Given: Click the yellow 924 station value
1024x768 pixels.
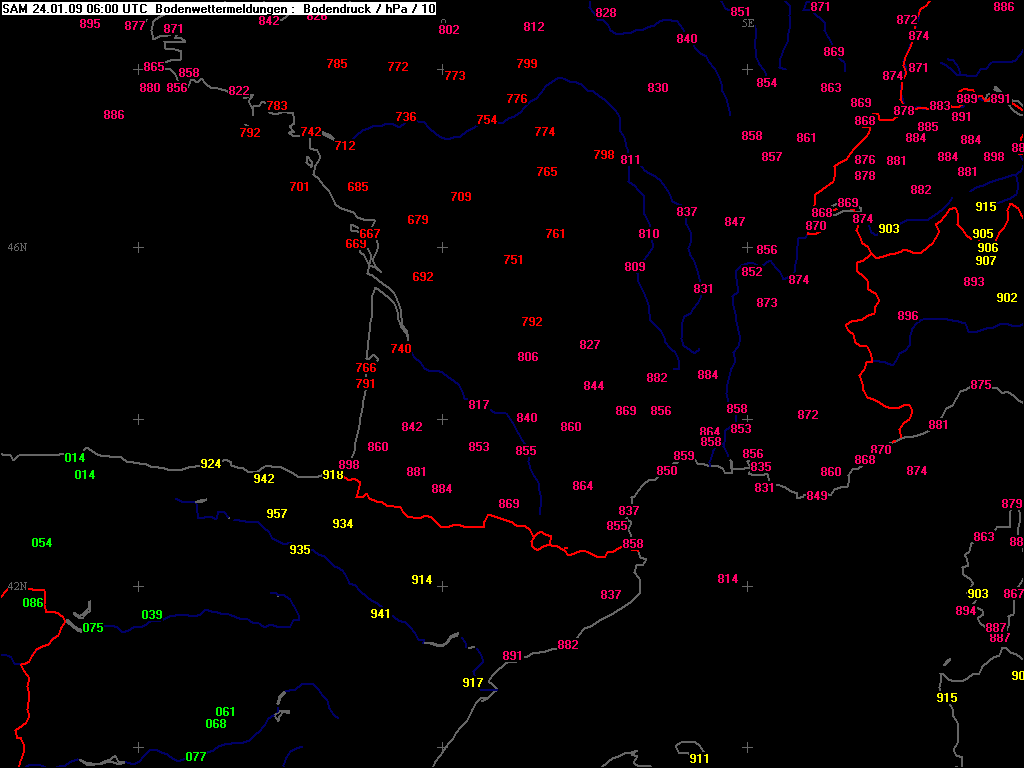Looking at the screenshot, I should click(x=211, y=464).
